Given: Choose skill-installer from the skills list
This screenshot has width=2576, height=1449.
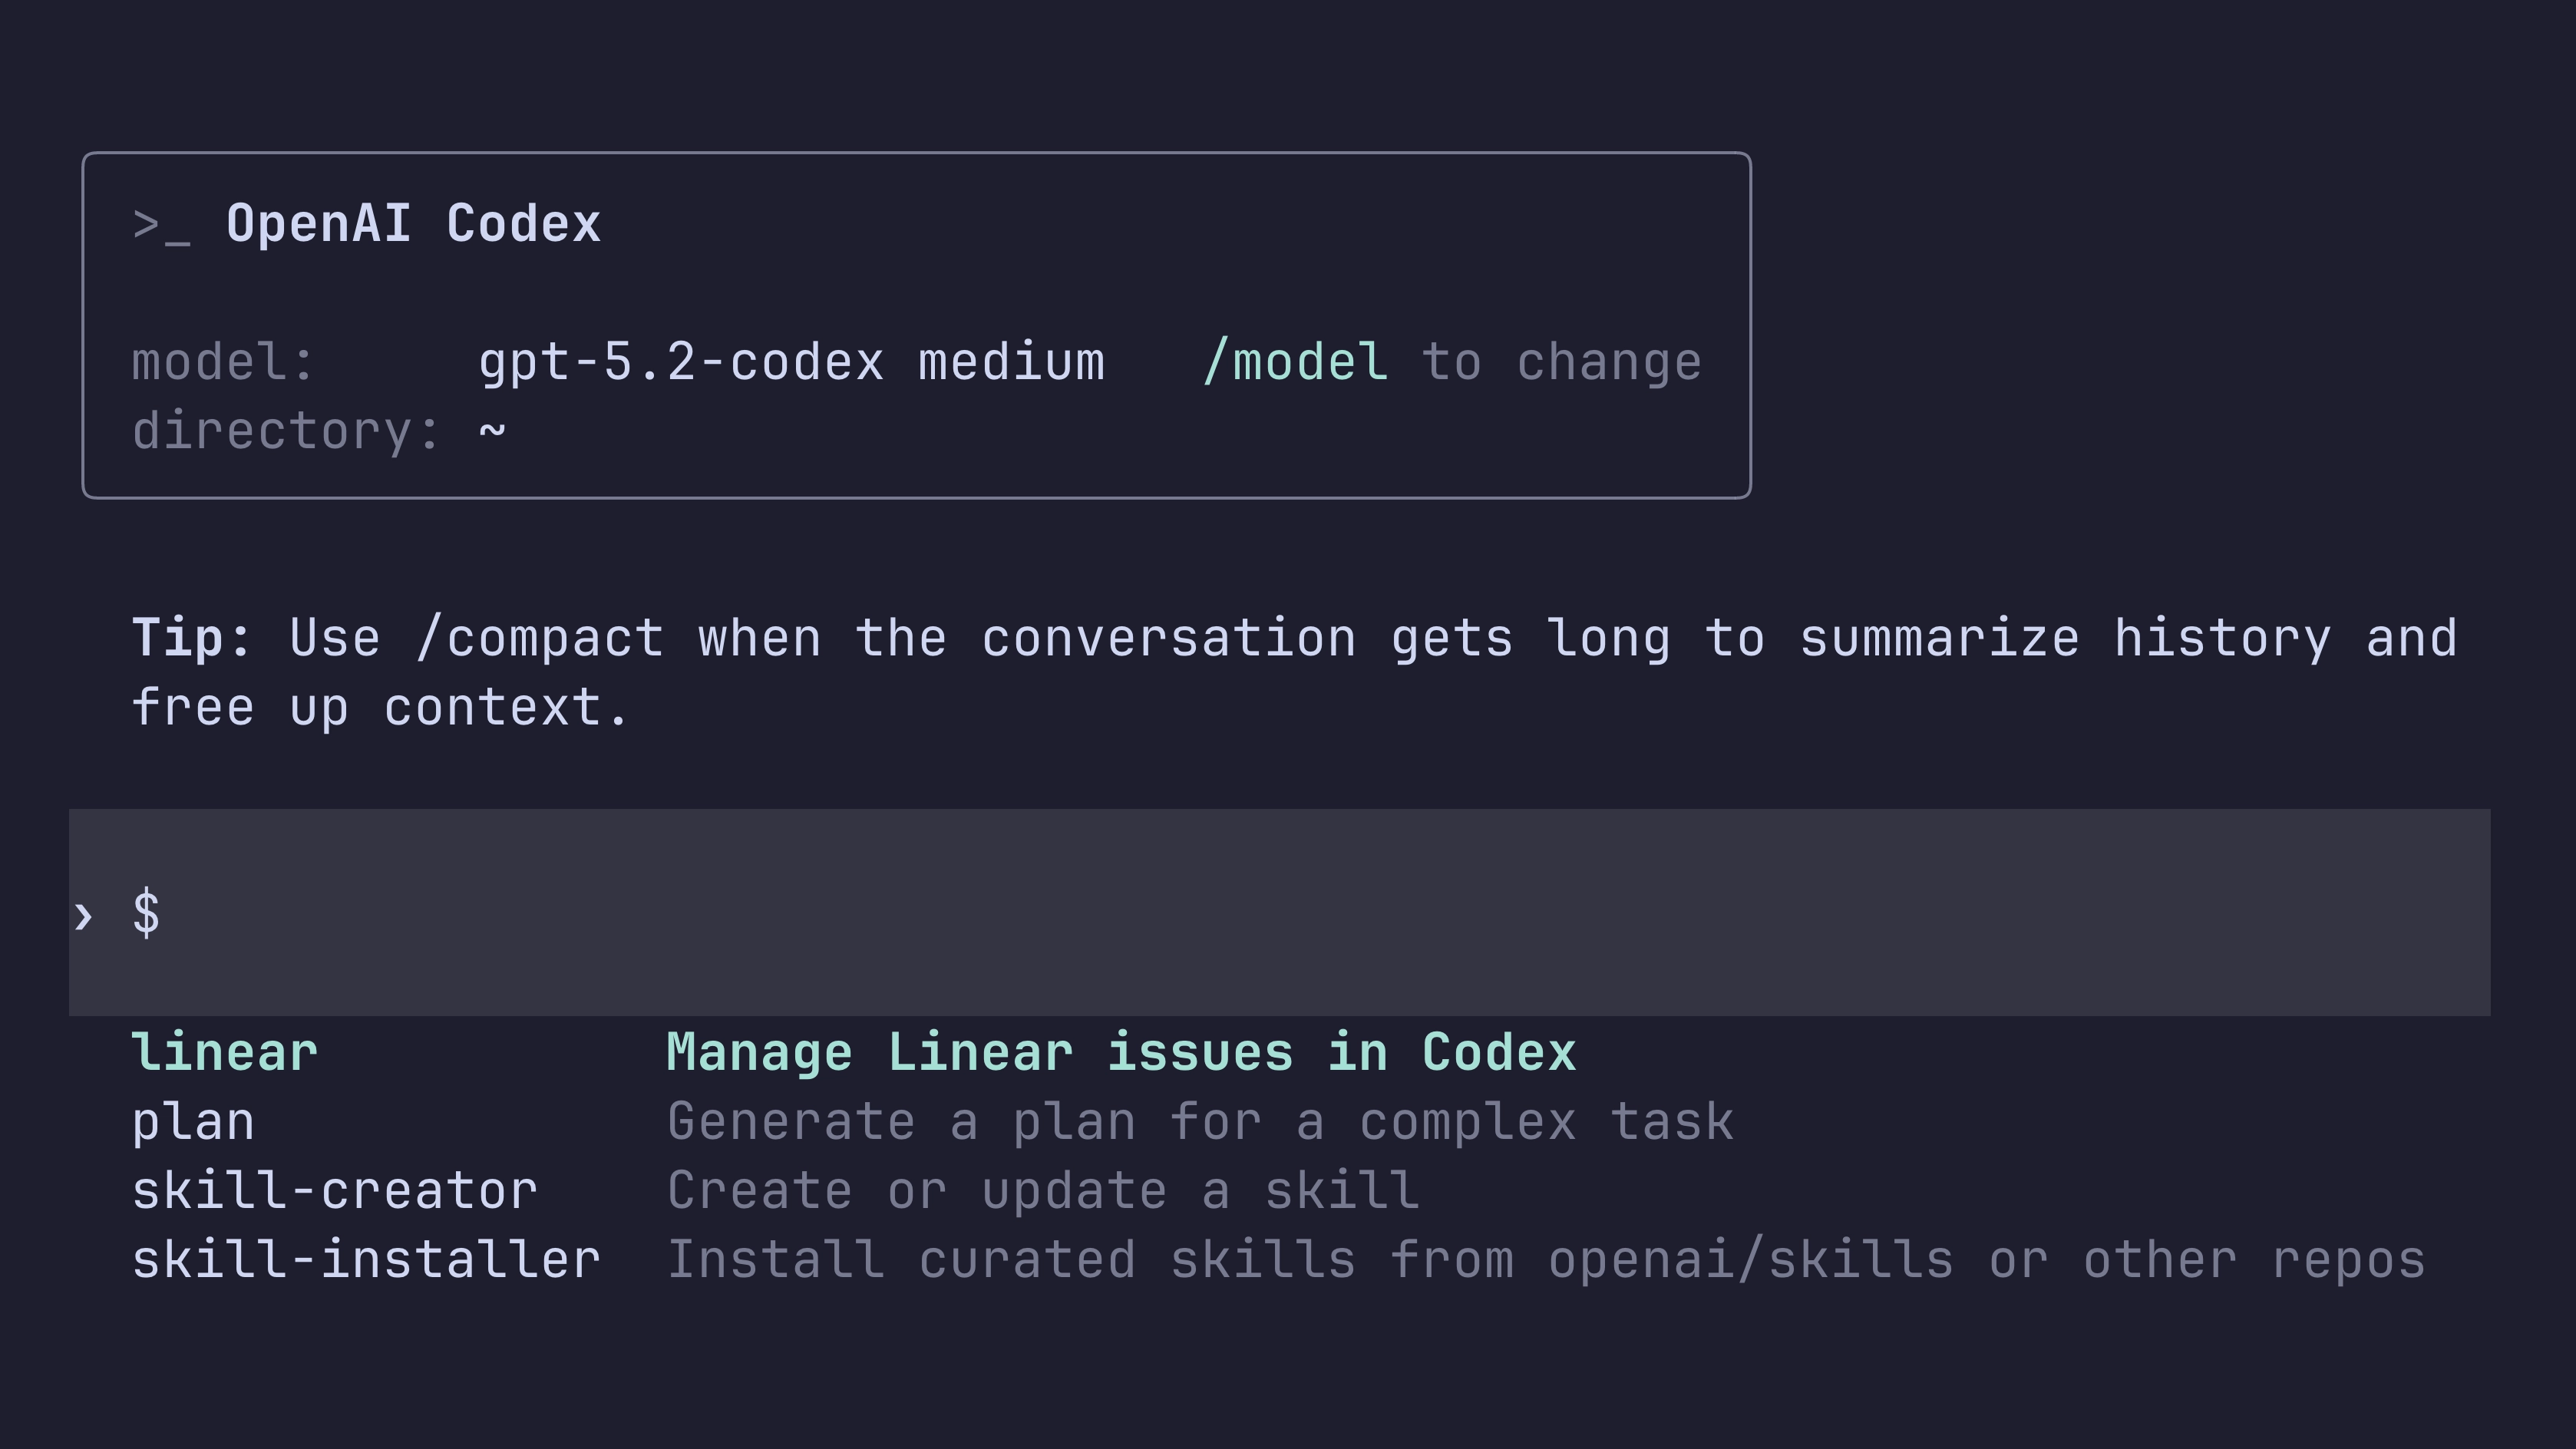Looking at the screenshot, I should coord(366,1260).
